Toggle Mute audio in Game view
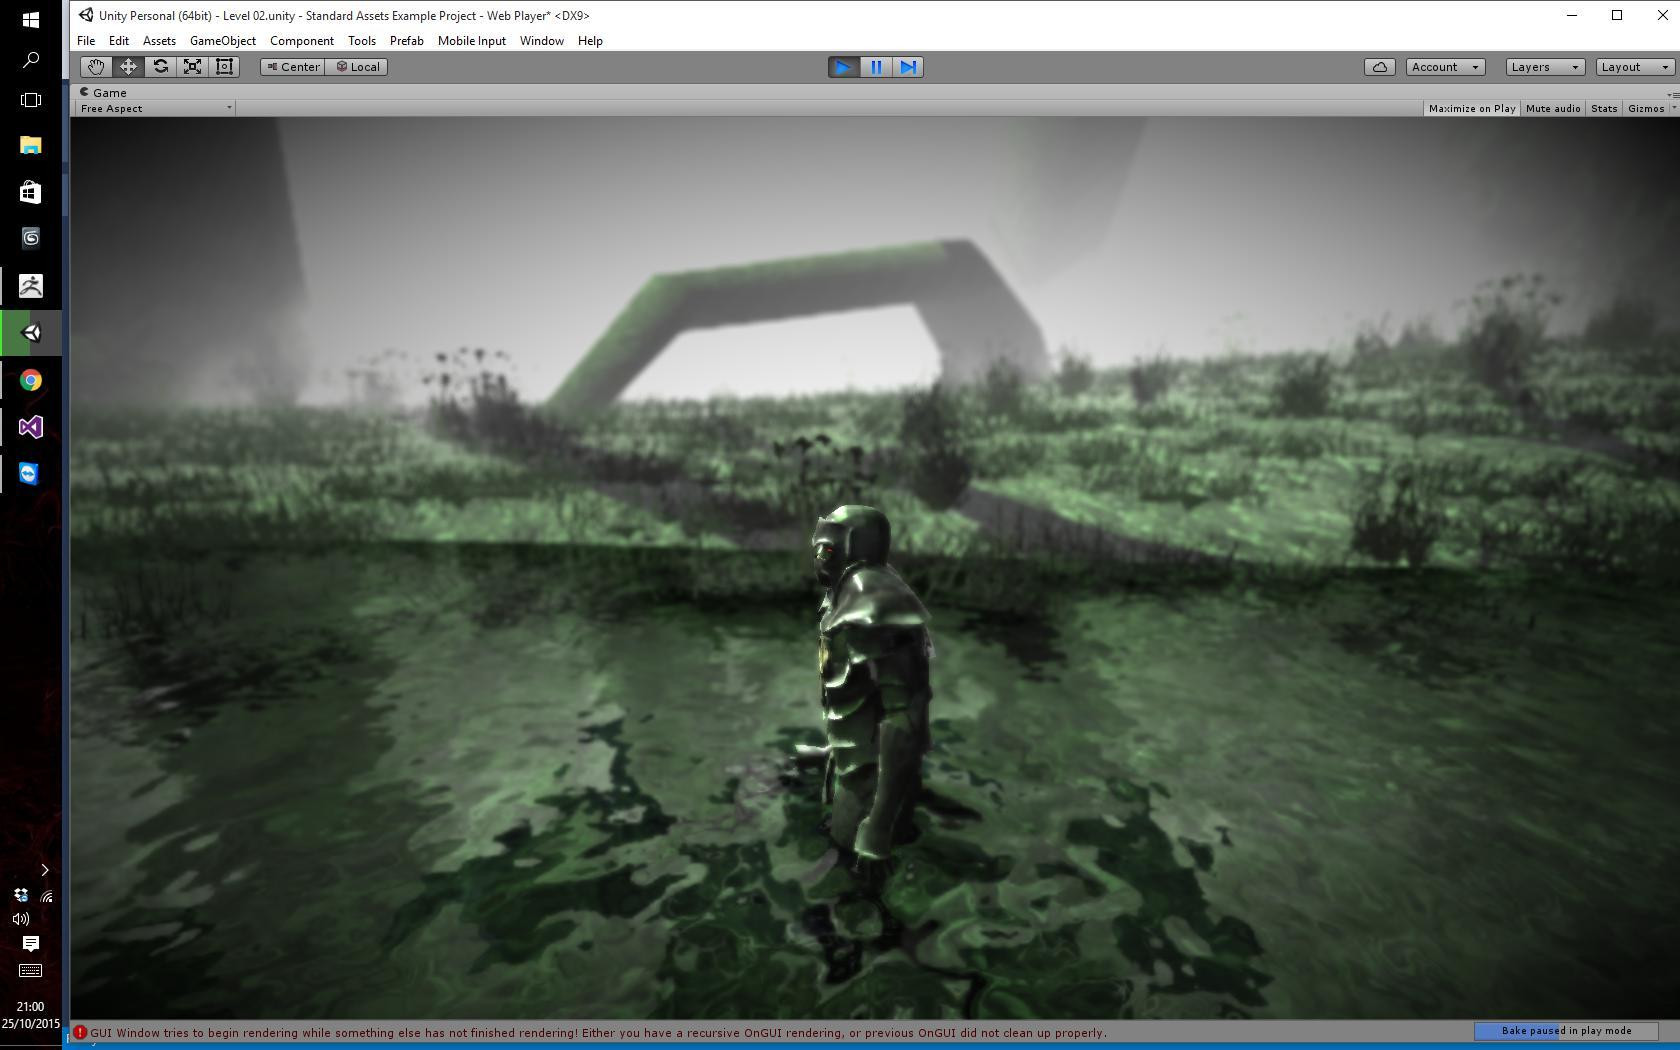Screen dimensions: 1680x1050 coord(1553,108)
